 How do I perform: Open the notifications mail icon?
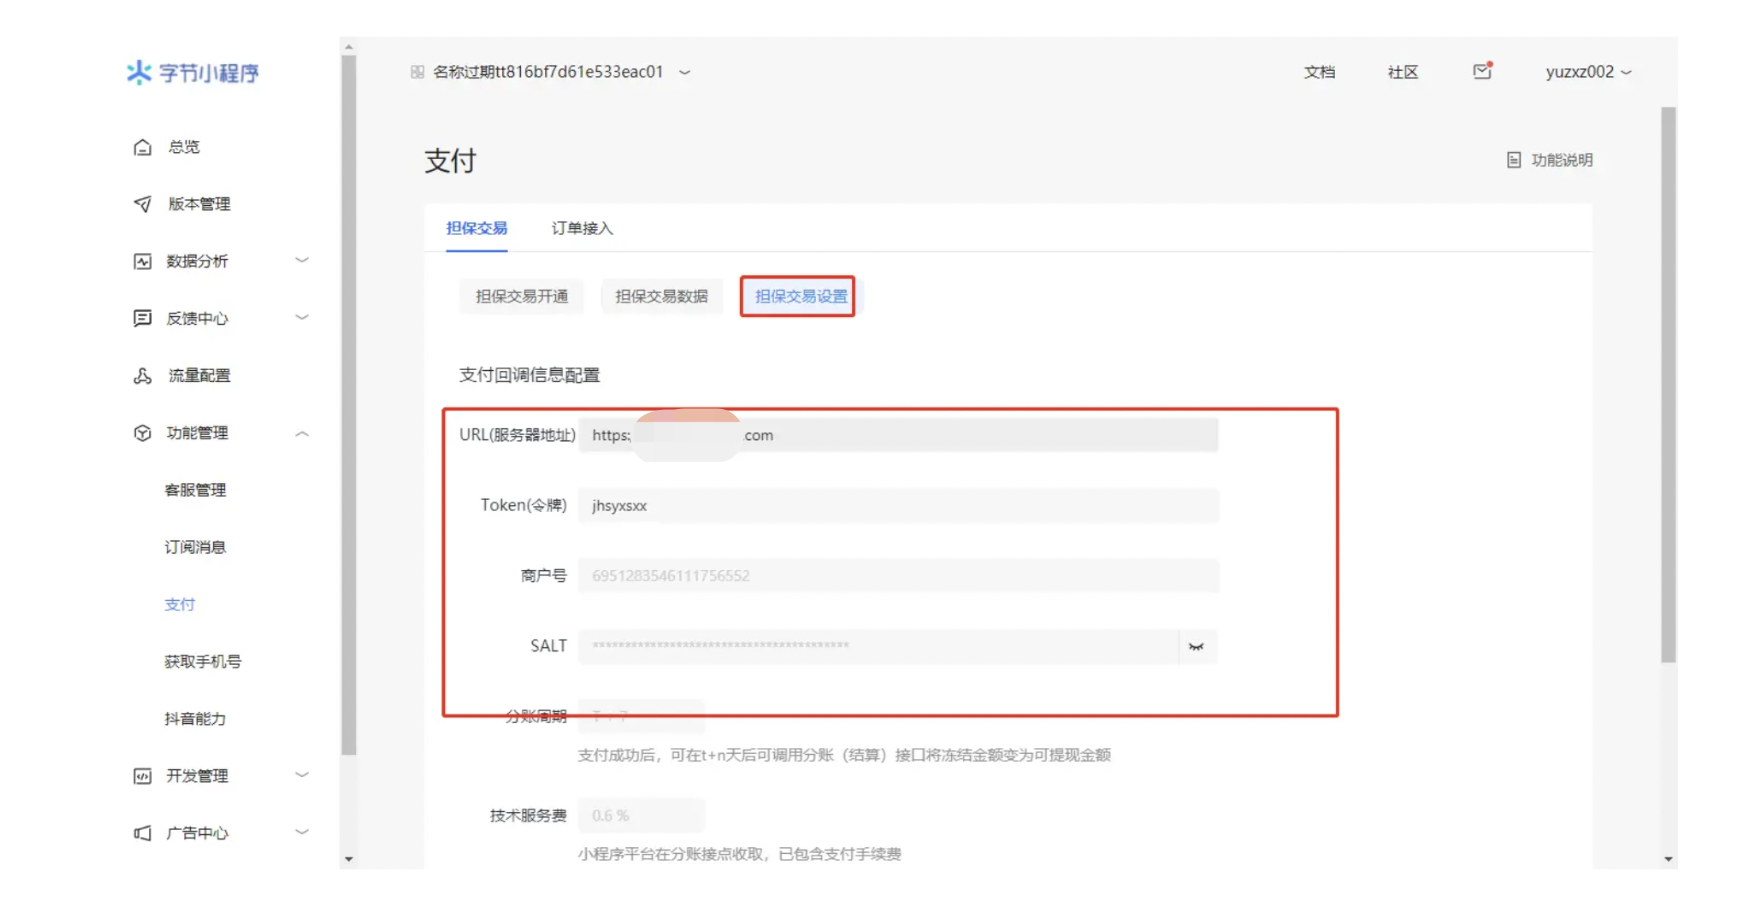[x=1482, y=71]
